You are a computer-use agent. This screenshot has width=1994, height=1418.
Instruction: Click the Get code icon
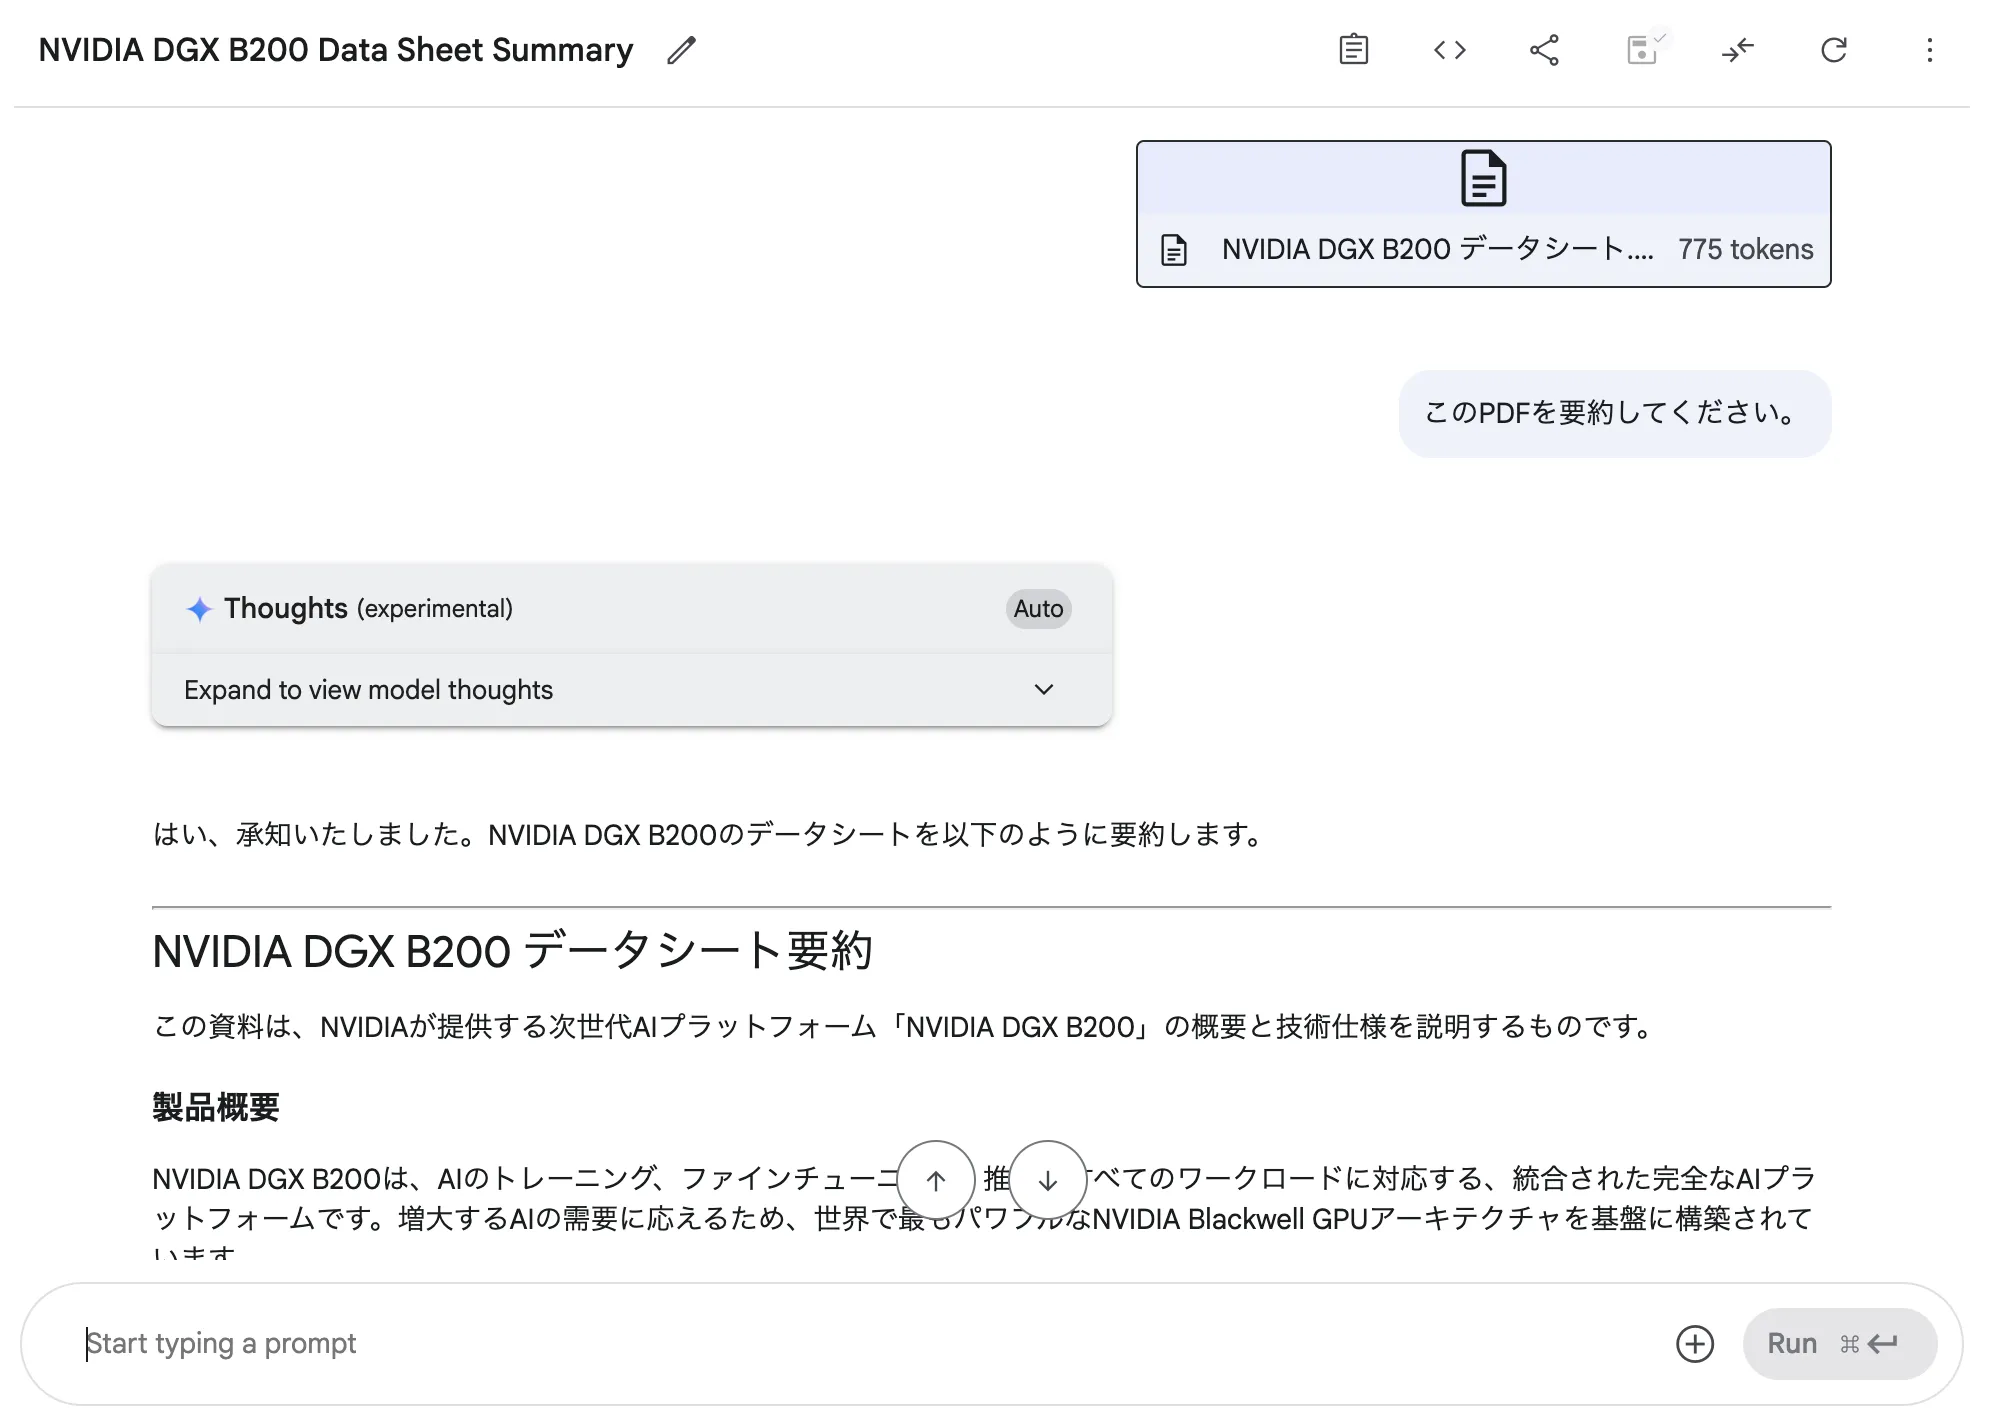(1449, 50)
